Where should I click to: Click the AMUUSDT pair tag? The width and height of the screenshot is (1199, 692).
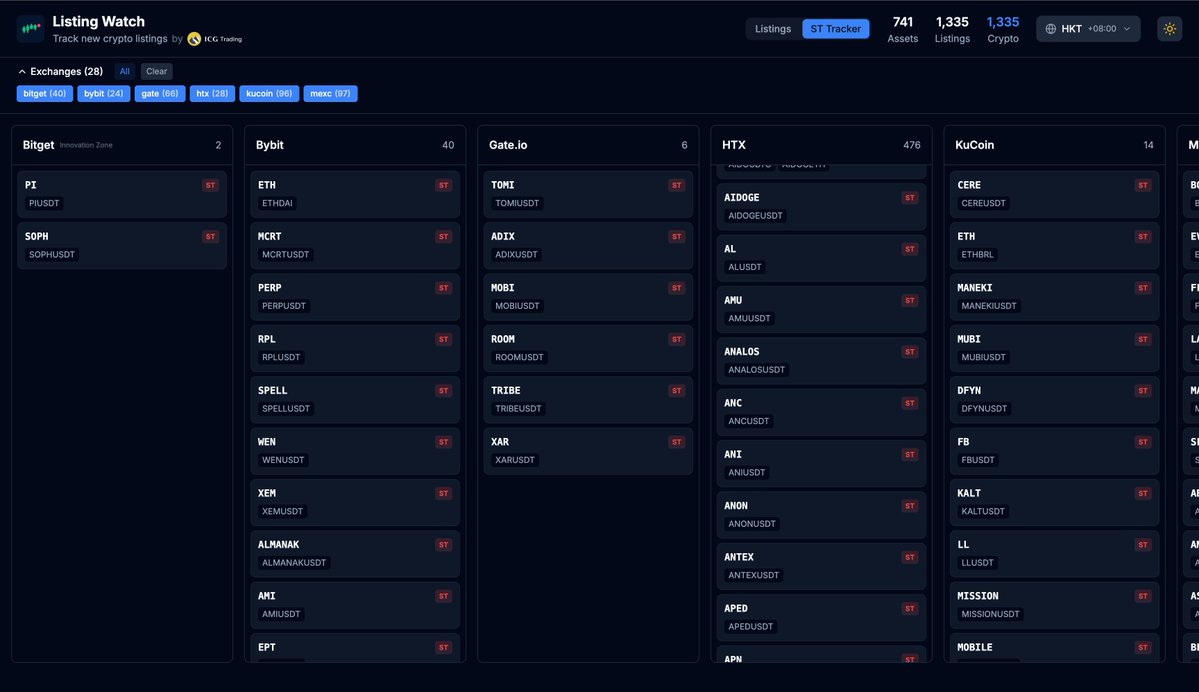click(x=749, y=318)
